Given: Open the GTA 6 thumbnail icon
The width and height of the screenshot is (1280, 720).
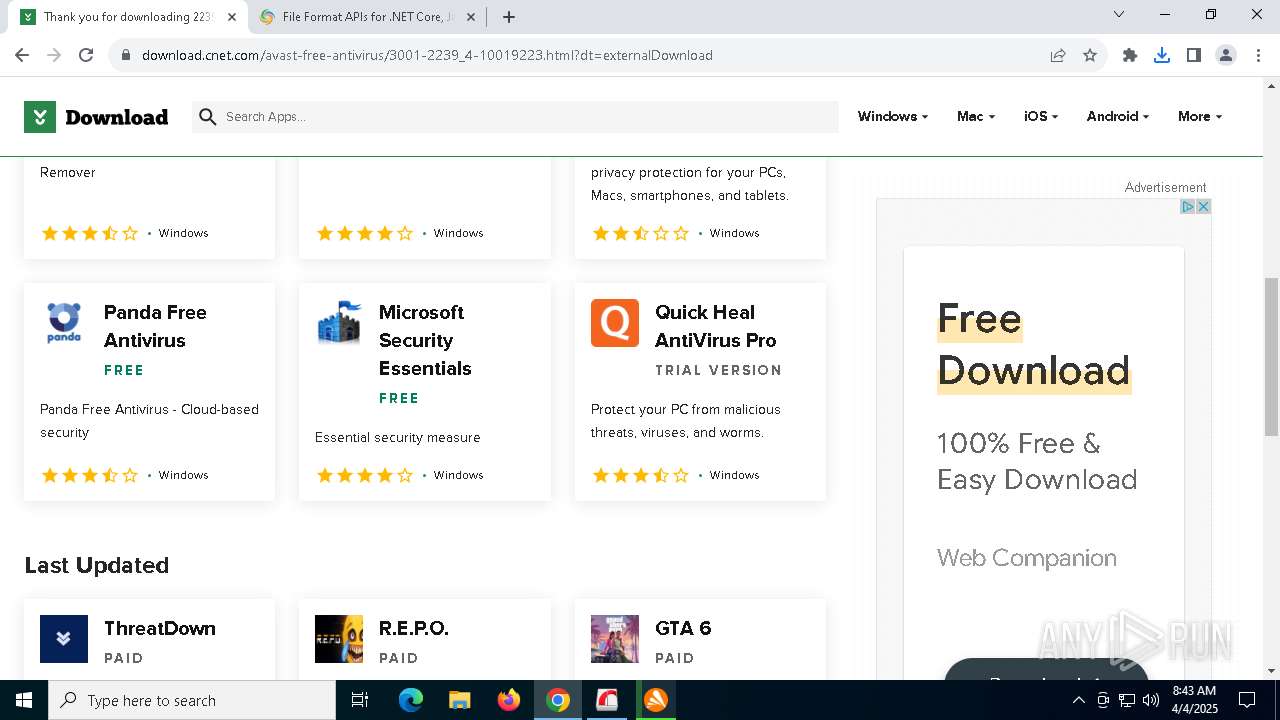Looking at the screenshot, I should pos(615,639).
